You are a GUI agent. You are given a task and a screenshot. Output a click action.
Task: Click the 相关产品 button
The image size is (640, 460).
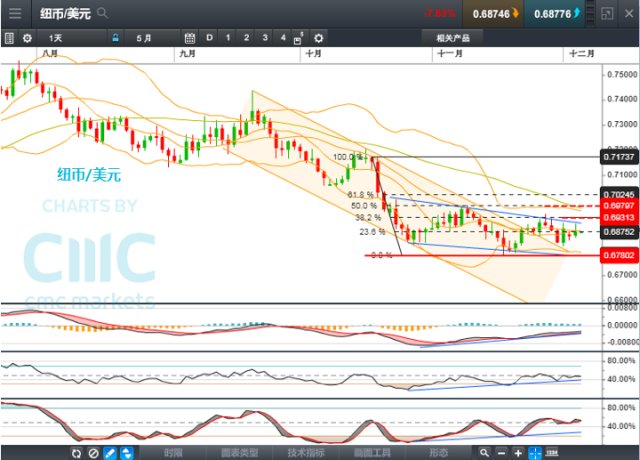(453, 38)
